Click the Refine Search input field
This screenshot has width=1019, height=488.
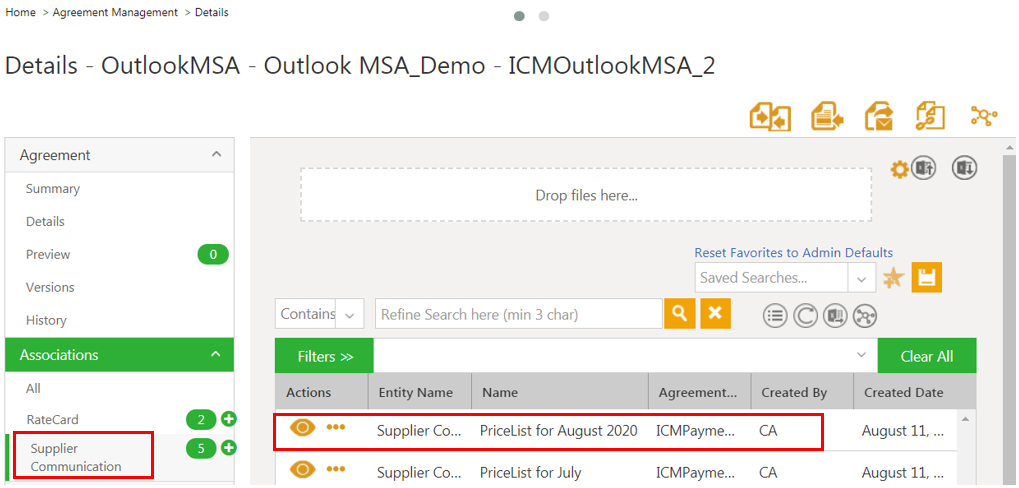click(x=518, y=314)
